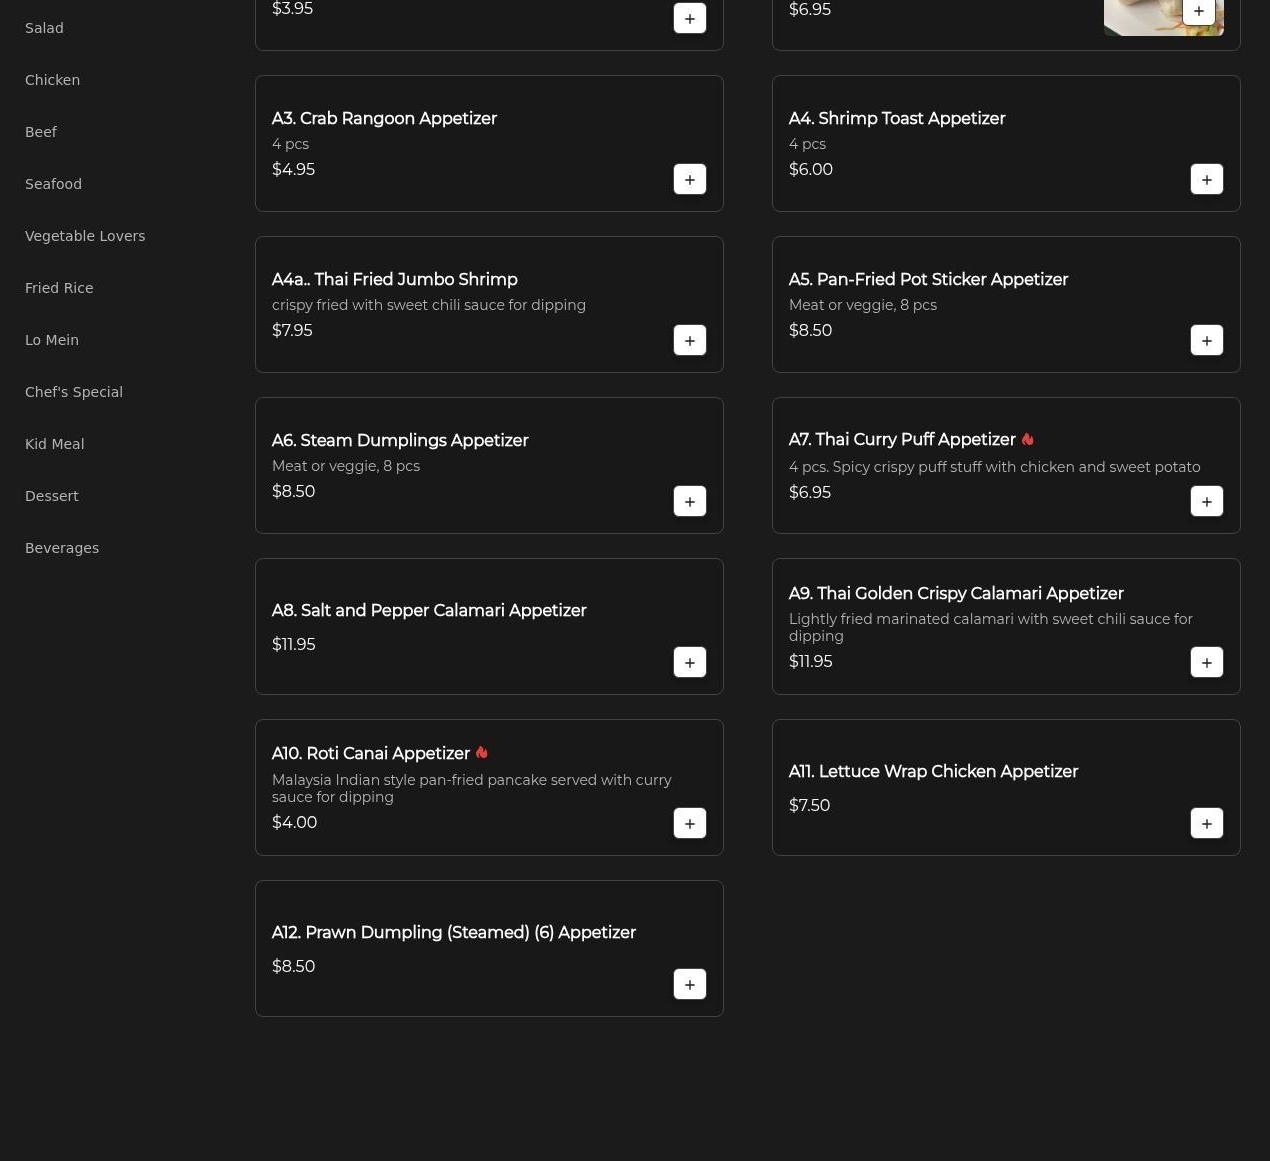Screen dimensions: 1270x1161
Task: Add A8. Salt and Pepper Calamari plus
Action: (x=690, y=662)
